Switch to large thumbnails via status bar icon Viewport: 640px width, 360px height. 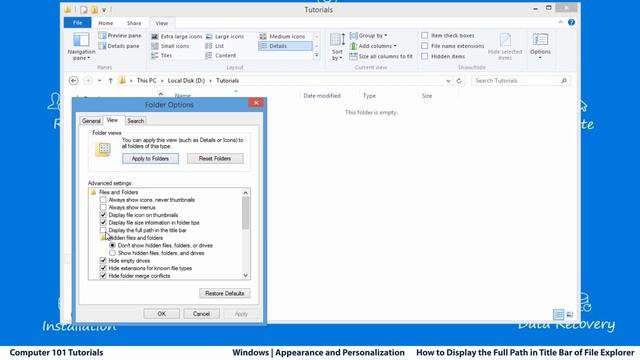(x=570, y=314)
